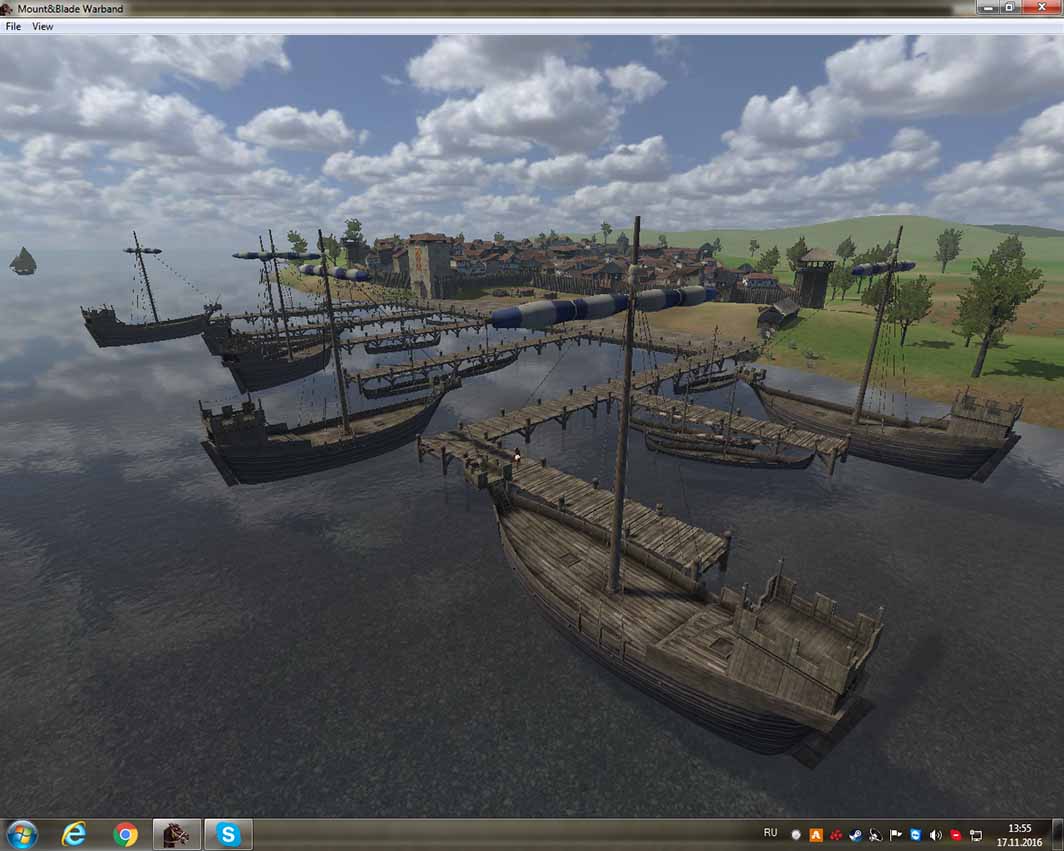Open Google Chrome from the taskbar
The width and height of the screenshot is (1064, 851).
(x=125, y=834)
